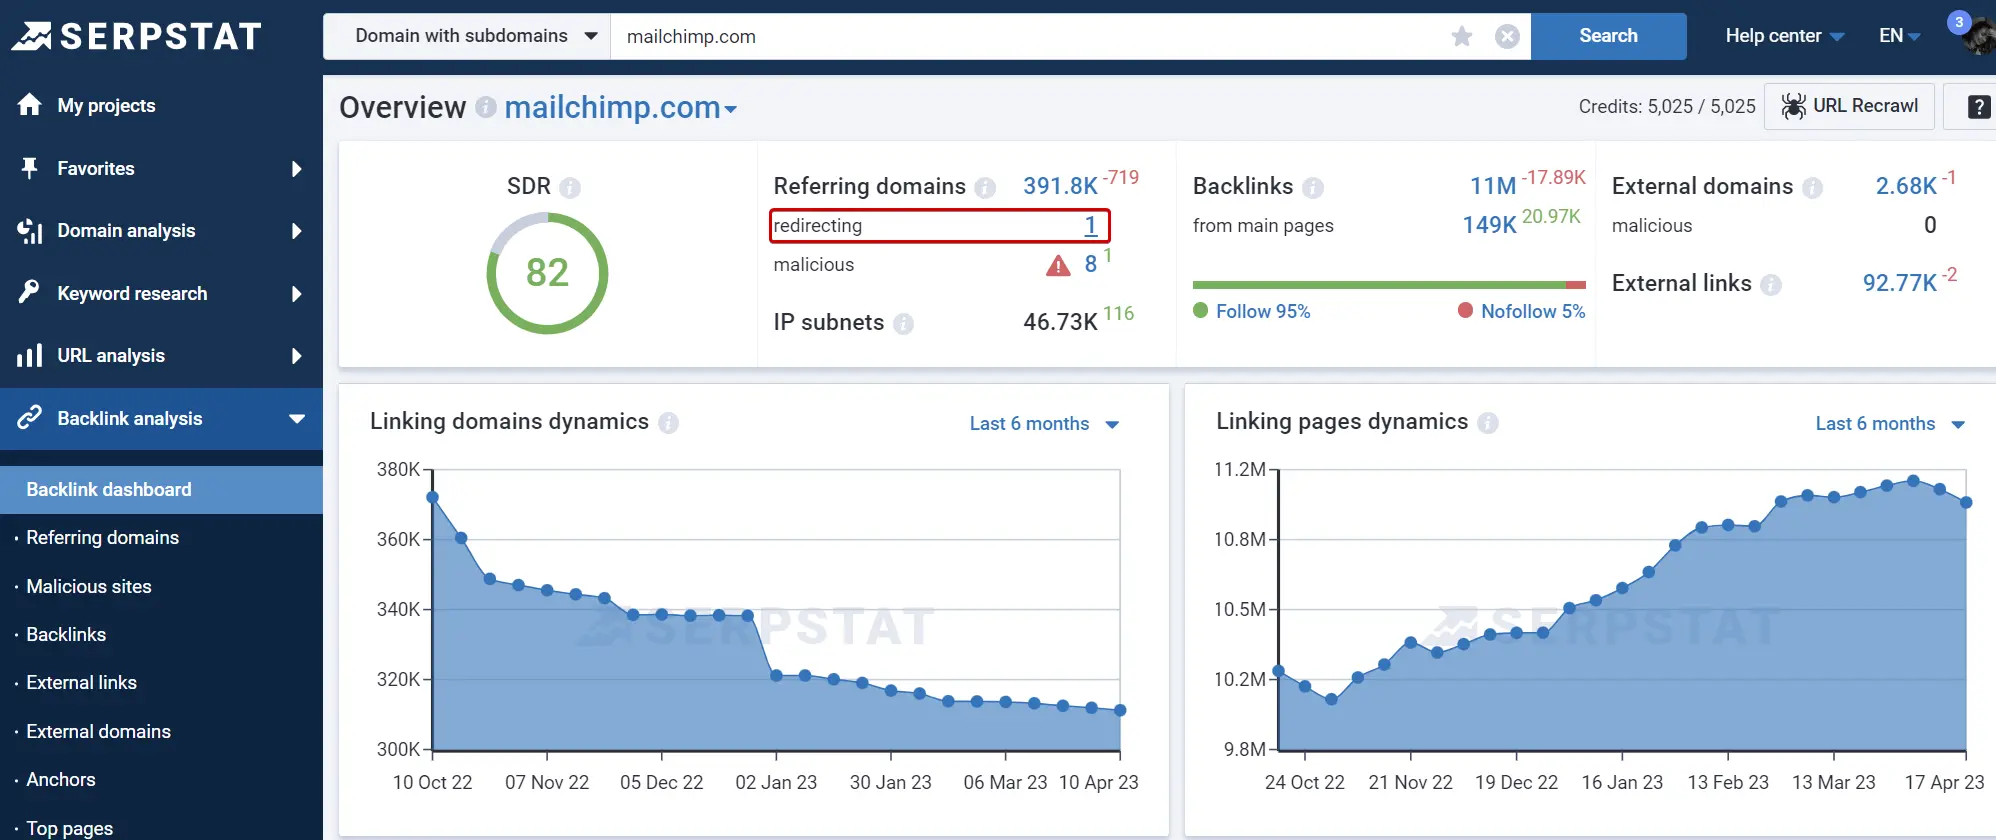The image size is (1996, 840).
Task: Click the Domain analysis sidebar icon
Action: tap(30, 231)
